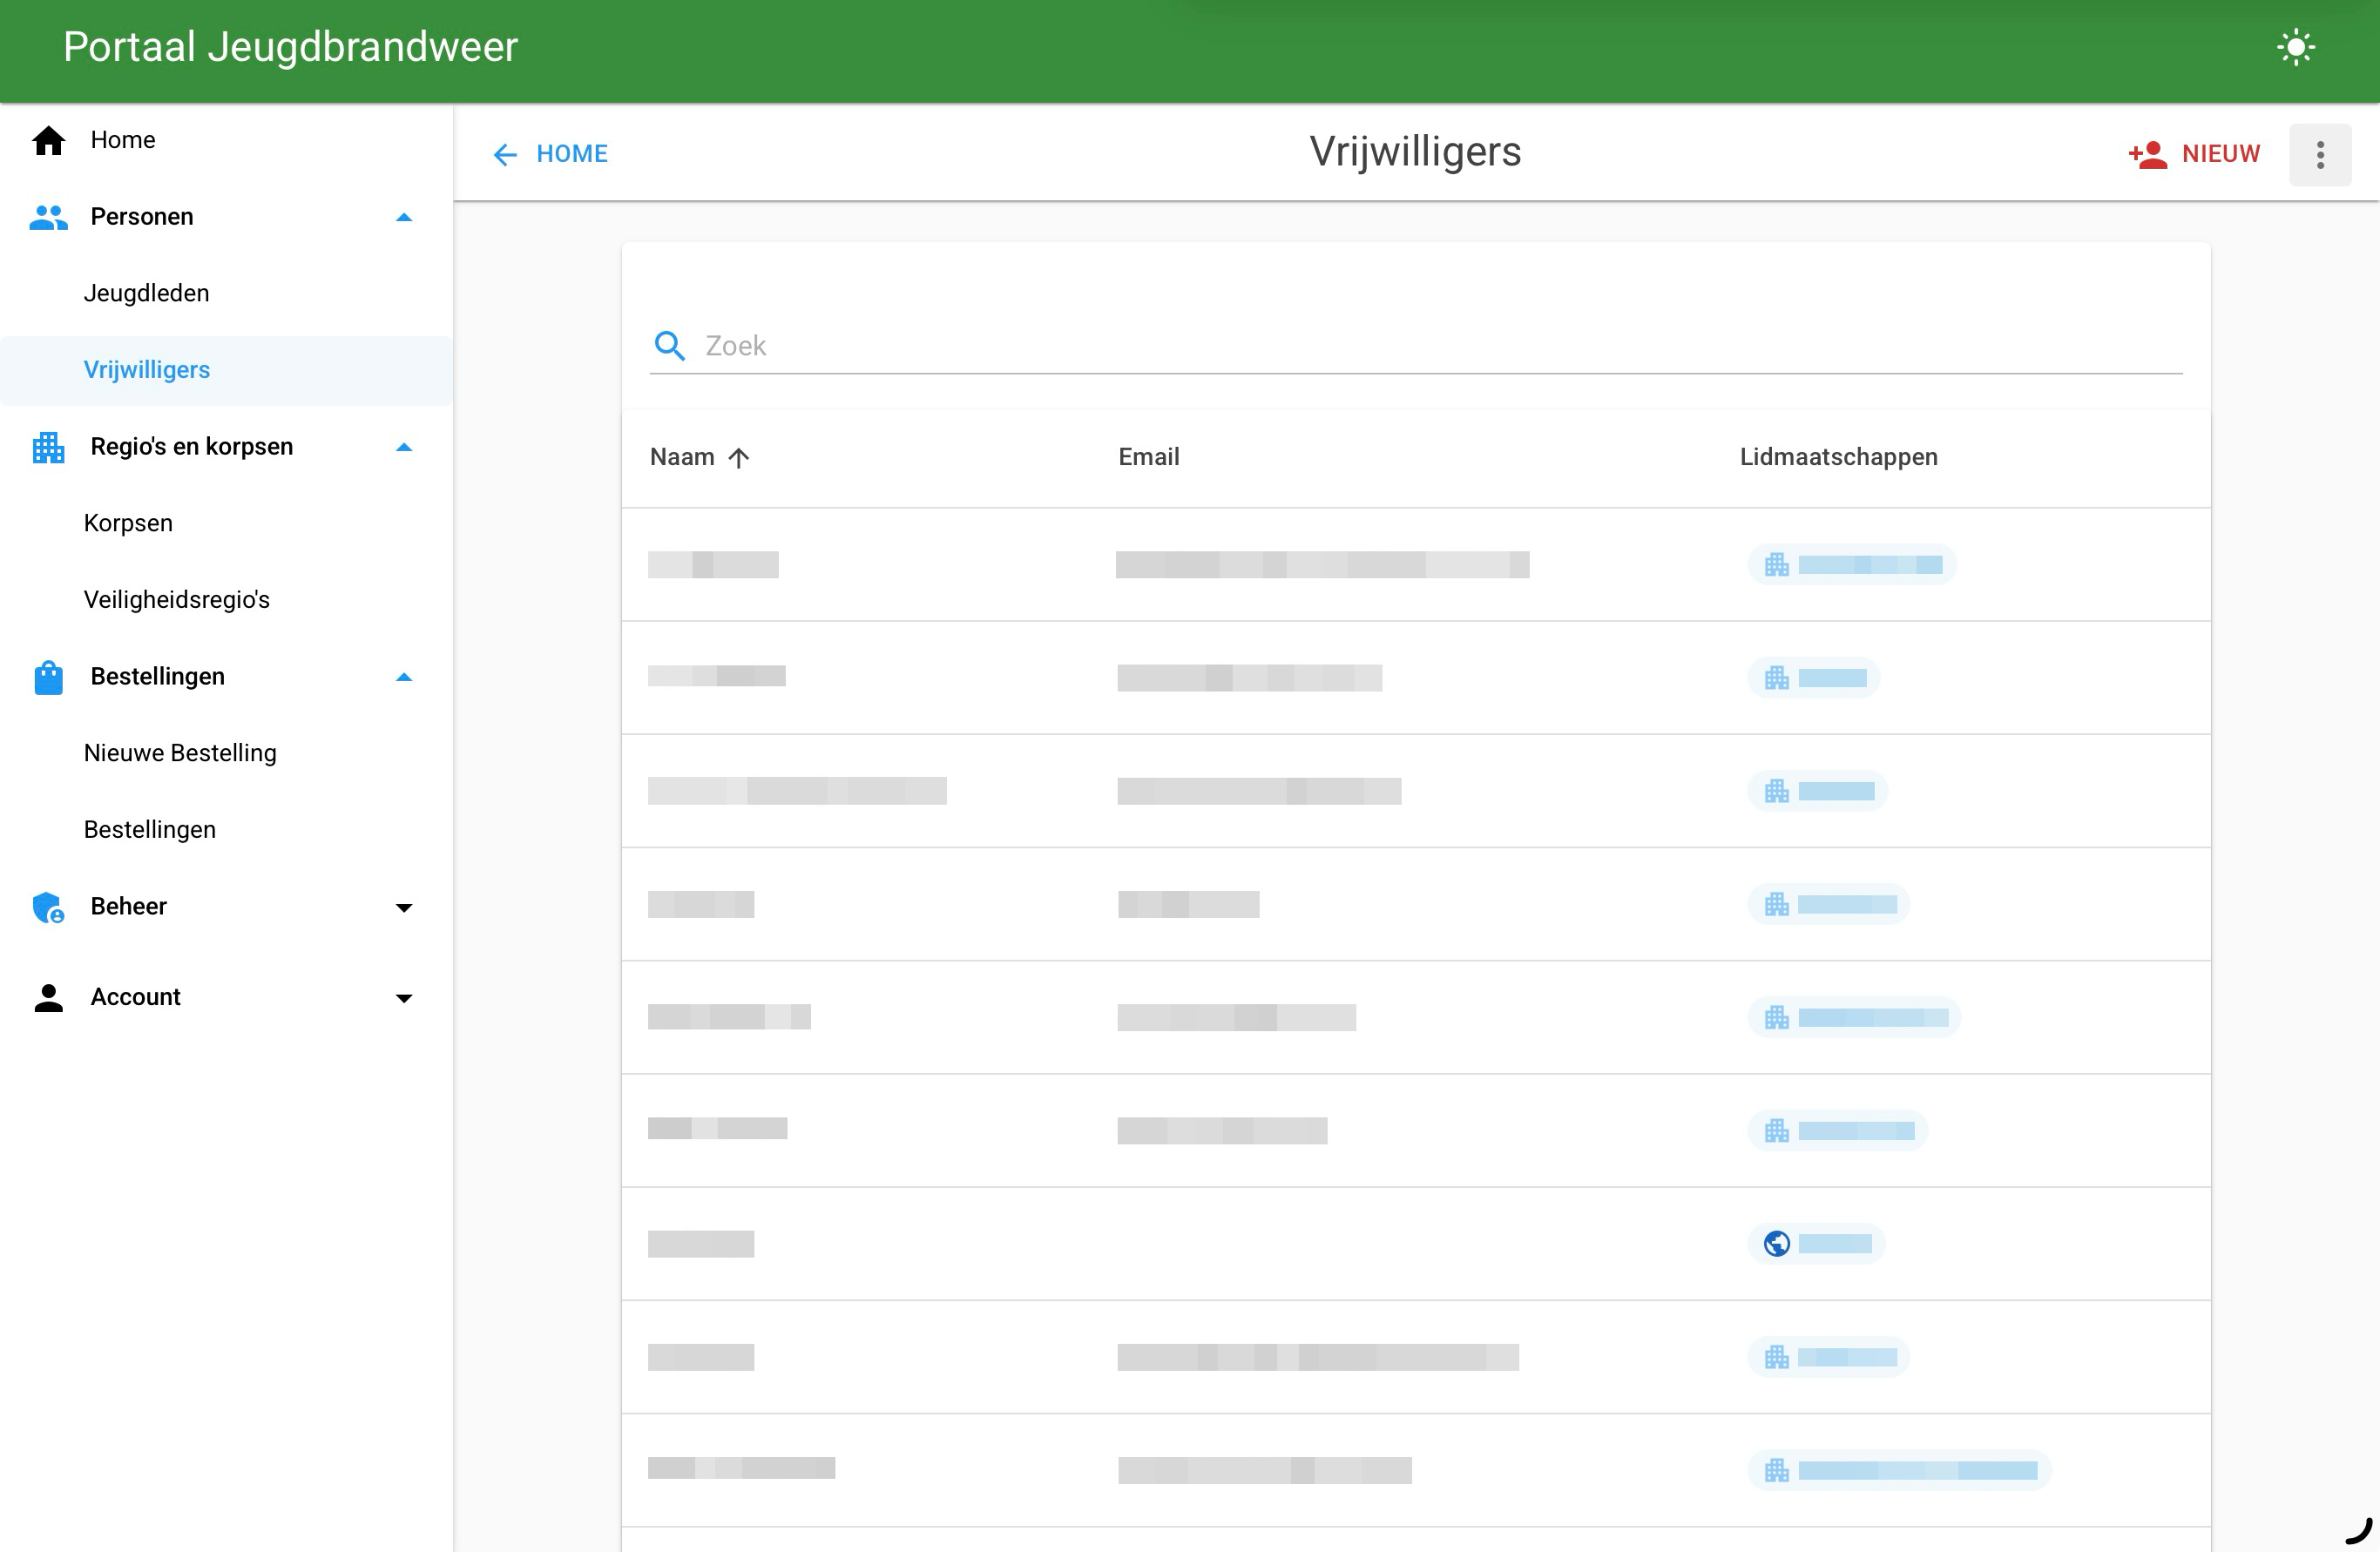Add a new volunteer with NIEUW button
Viewport: 2380px width, 1552px height.
[x=2194, y=154]
